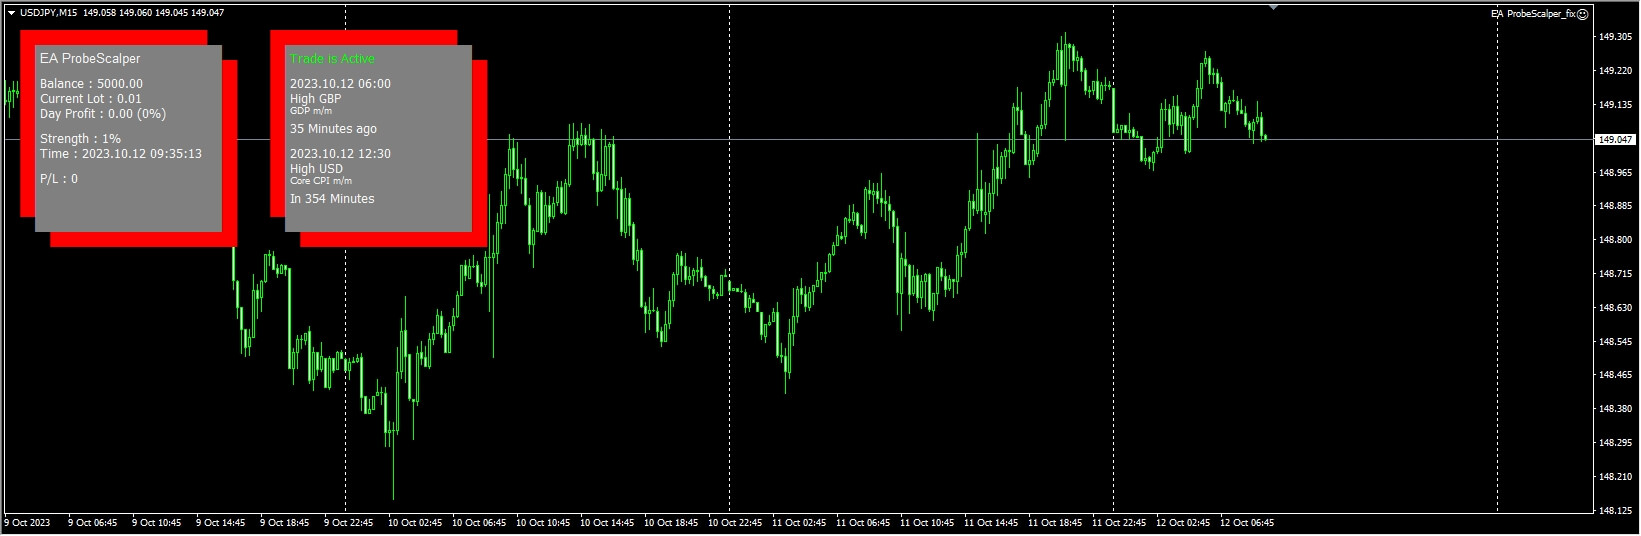Click the smiley face icon next to EA ProbeScalper_fix
This screenshot has width=1641, height=536.
point(1583,14)
